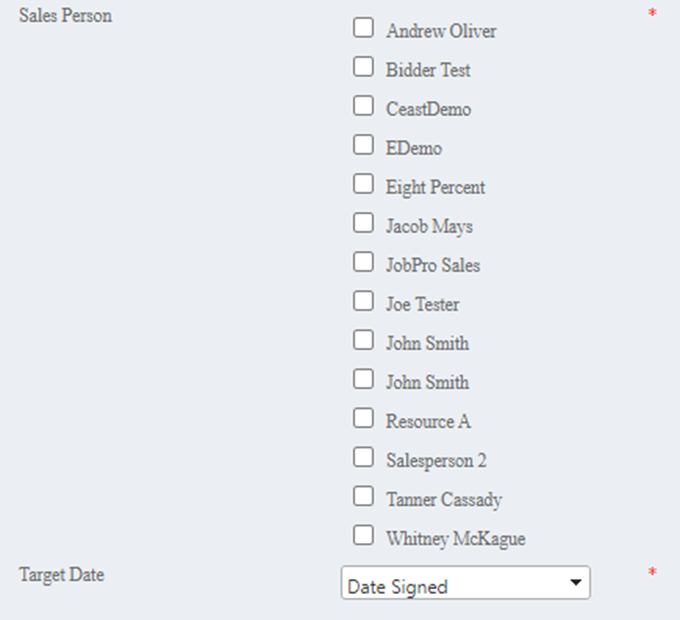Check the Joe Tester checkbox

click(363, 301)
